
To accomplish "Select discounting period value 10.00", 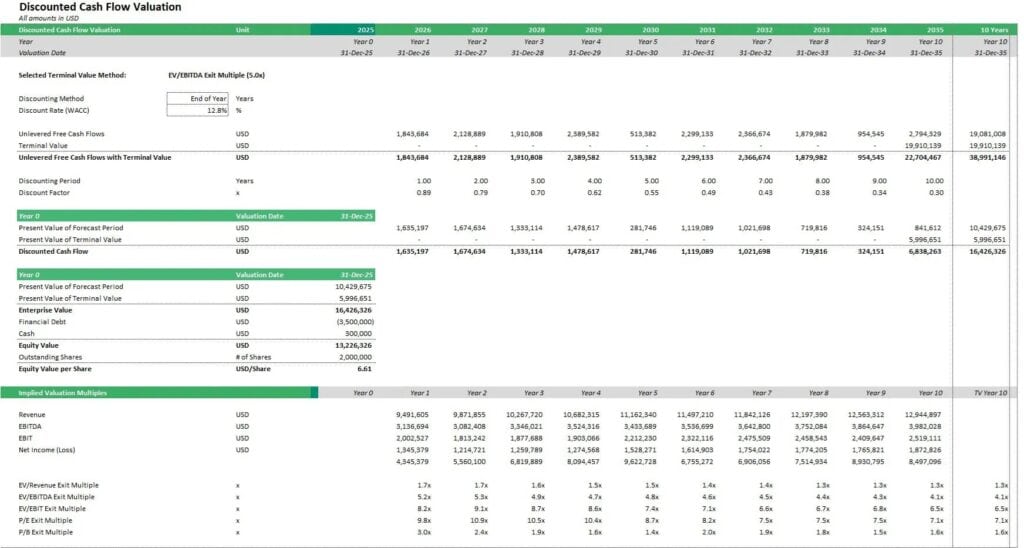I will point(935,181).
